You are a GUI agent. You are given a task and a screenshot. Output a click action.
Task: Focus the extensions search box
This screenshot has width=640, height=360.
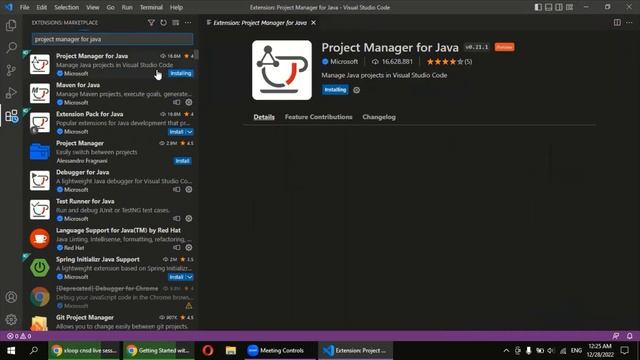coord(113,39)
